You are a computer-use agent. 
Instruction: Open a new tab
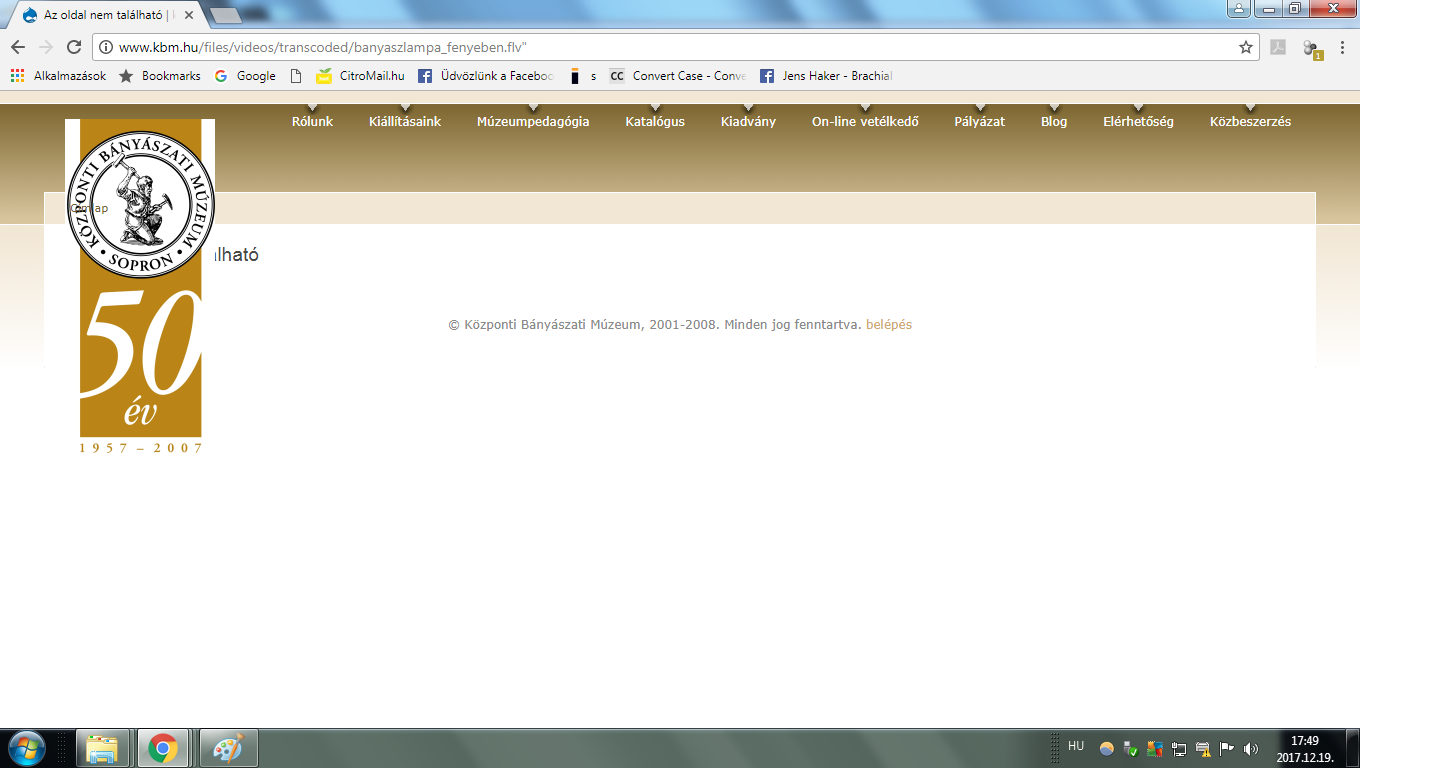[x=227, y=15]
